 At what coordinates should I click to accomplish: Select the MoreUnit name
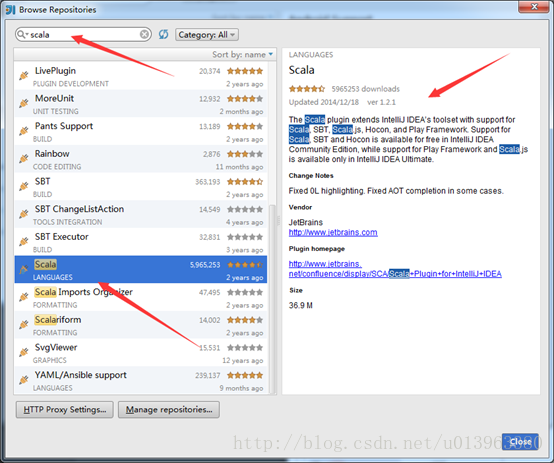(x=54, y=98)
